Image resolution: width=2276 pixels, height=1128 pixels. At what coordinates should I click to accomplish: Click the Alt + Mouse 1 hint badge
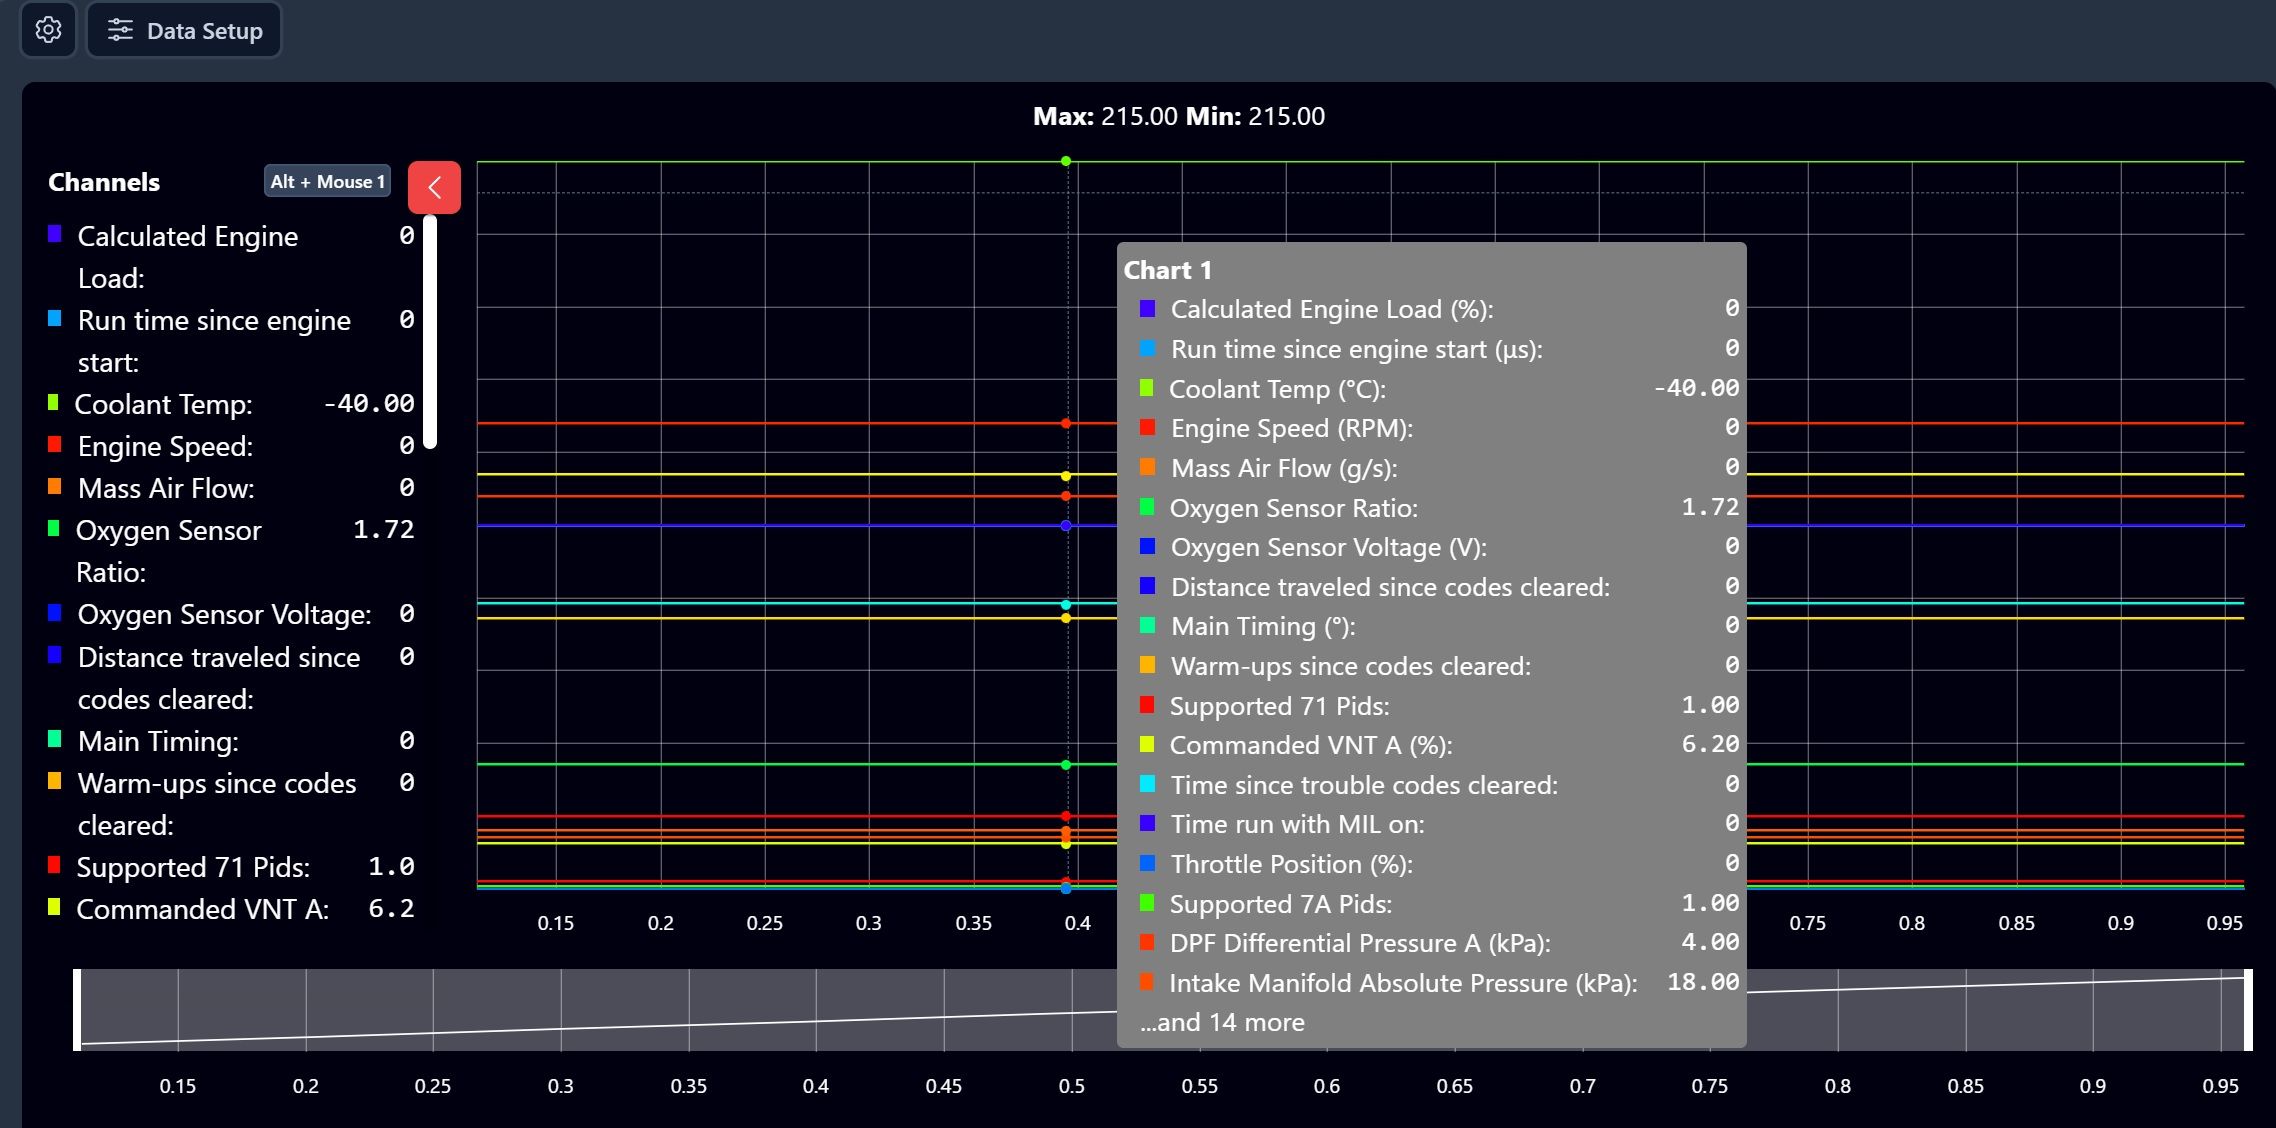pos(327,181)
